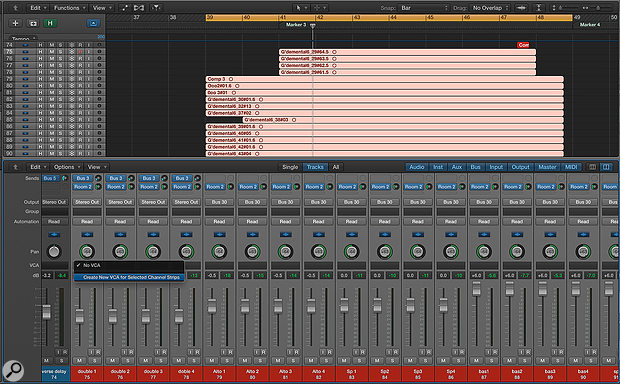Open the Snap Bar dropdown
The height and width of the screenshot is (384, 620).
pos(425,8)
